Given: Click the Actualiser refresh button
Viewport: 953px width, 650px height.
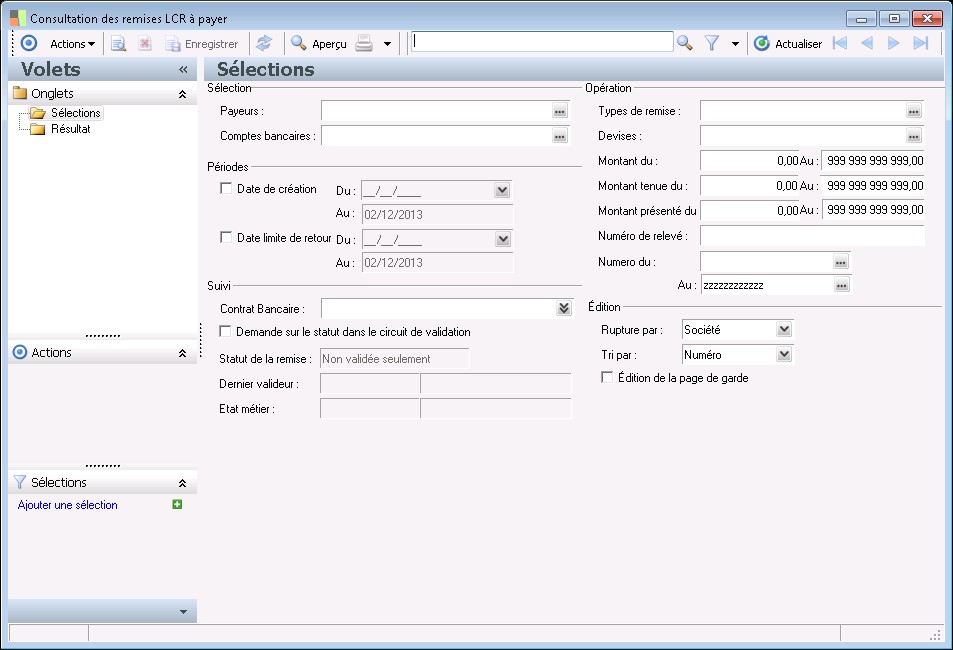Looking at the screenshot, I should [x=787, y=44].
